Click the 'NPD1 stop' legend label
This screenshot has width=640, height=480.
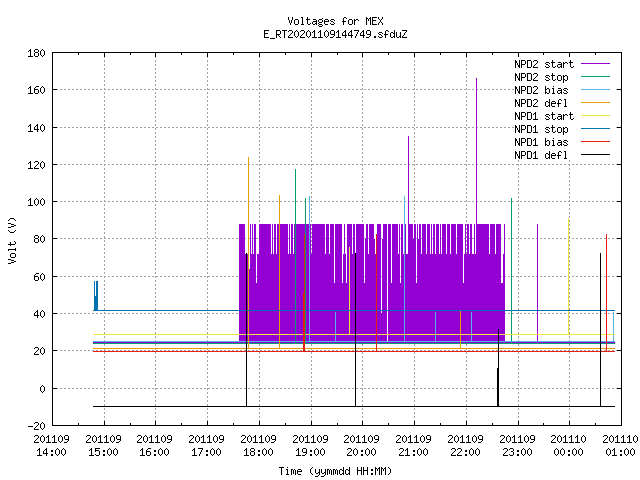[x=541, y=129]
